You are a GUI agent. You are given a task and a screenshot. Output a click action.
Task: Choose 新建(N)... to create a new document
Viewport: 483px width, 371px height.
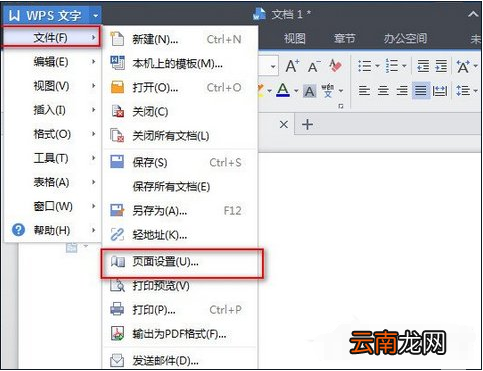180,39
